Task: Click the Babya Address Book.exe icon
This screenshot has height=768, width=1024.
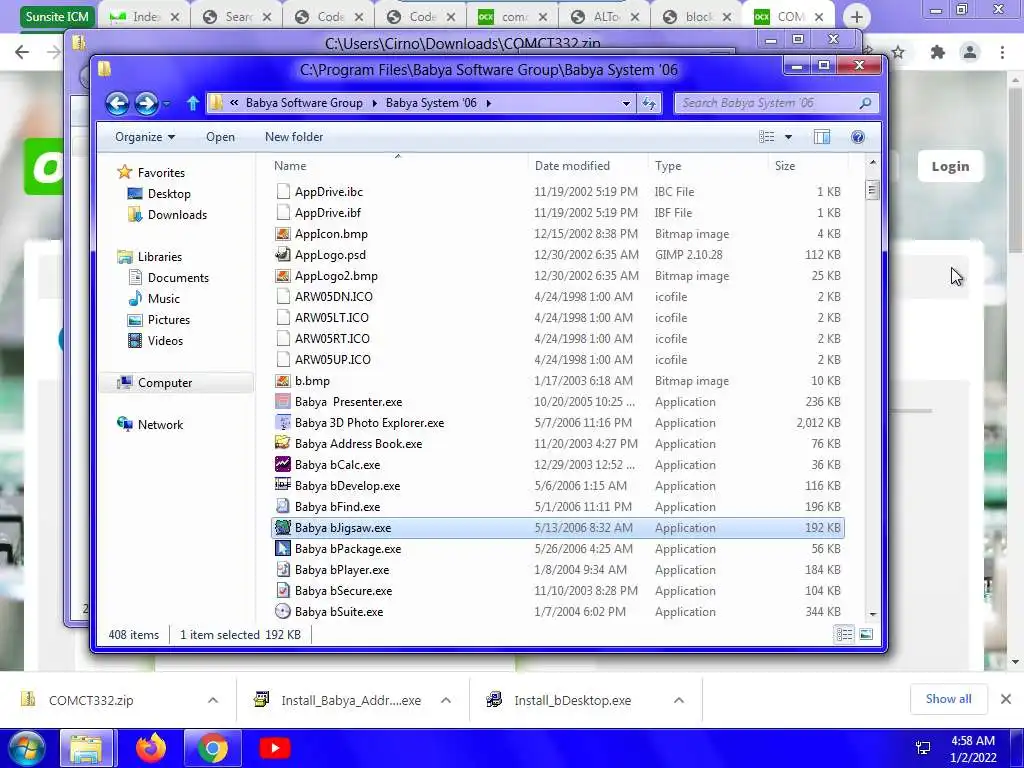Action: click(282, 443)
